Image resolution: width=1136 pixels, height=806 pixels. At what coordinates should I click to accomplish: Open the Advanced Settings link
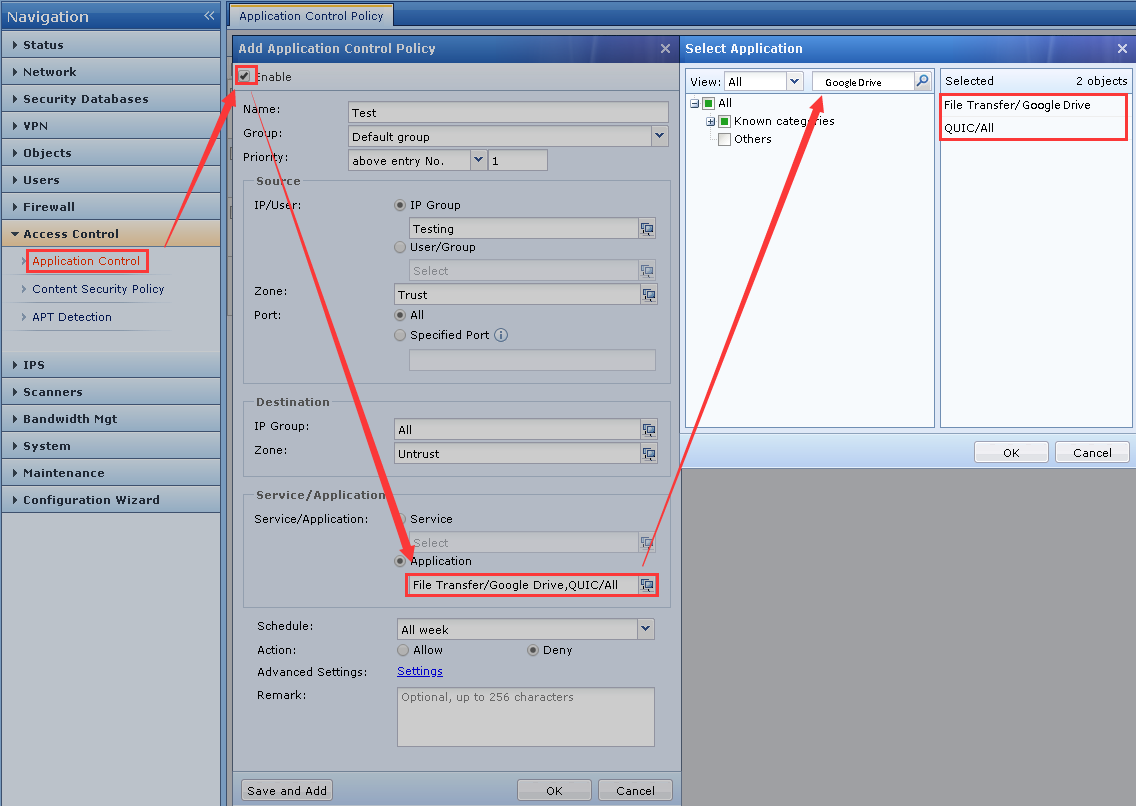(420, 672)
